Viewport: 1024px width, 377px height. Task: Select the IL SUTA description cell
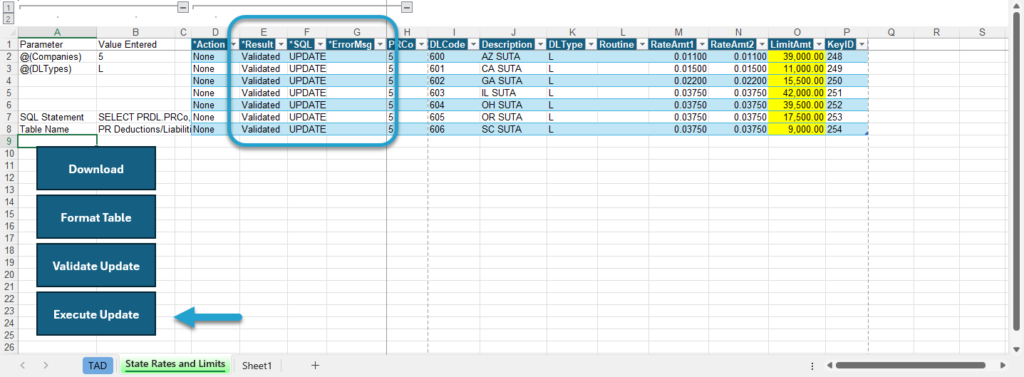click(x=513, y=93)
